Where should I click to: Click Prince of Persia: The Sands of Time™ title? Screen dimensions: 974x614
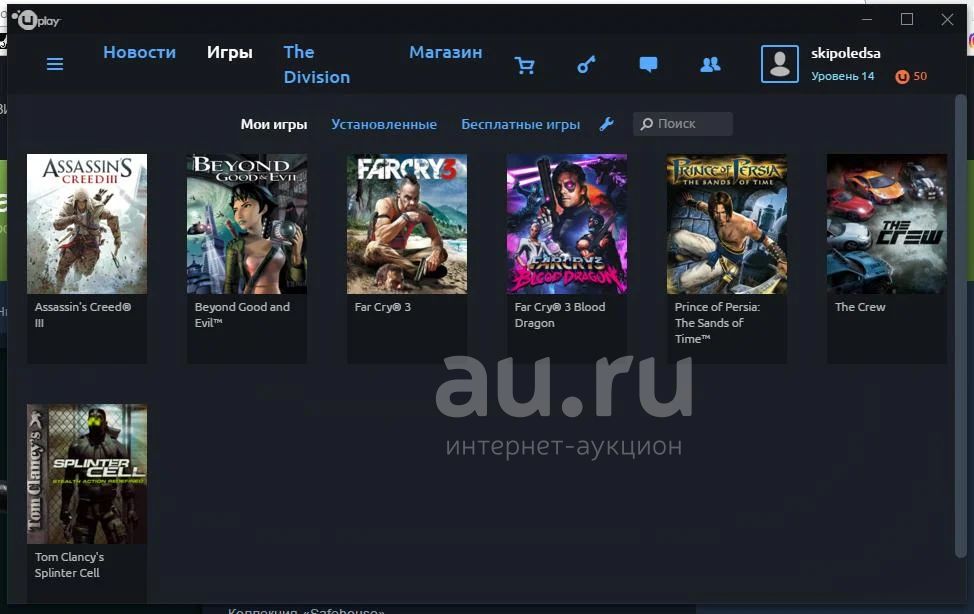(x=717, y=323)
